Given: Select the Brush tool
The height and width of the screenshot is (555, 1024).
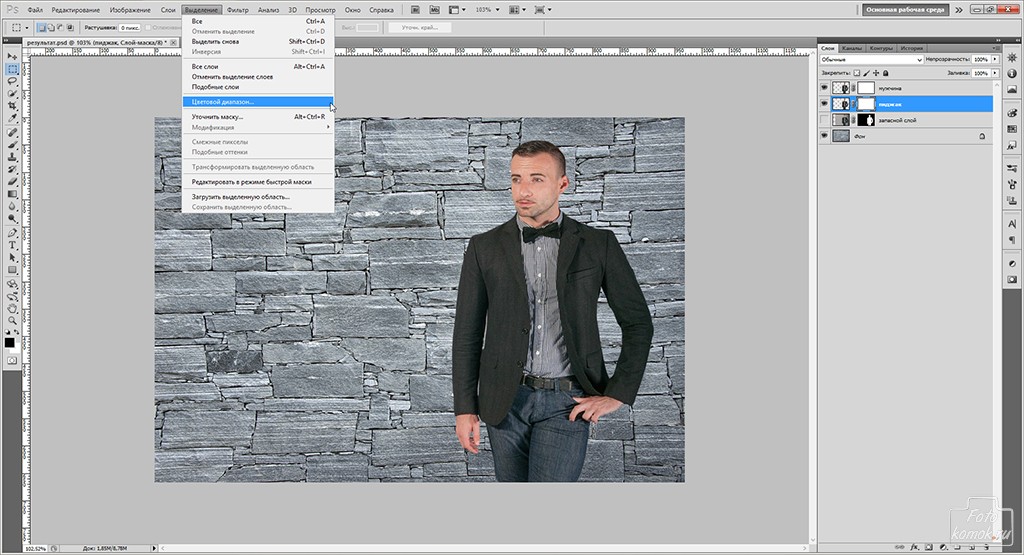Looking at the screenshot, I should click(x=12, y=145).
